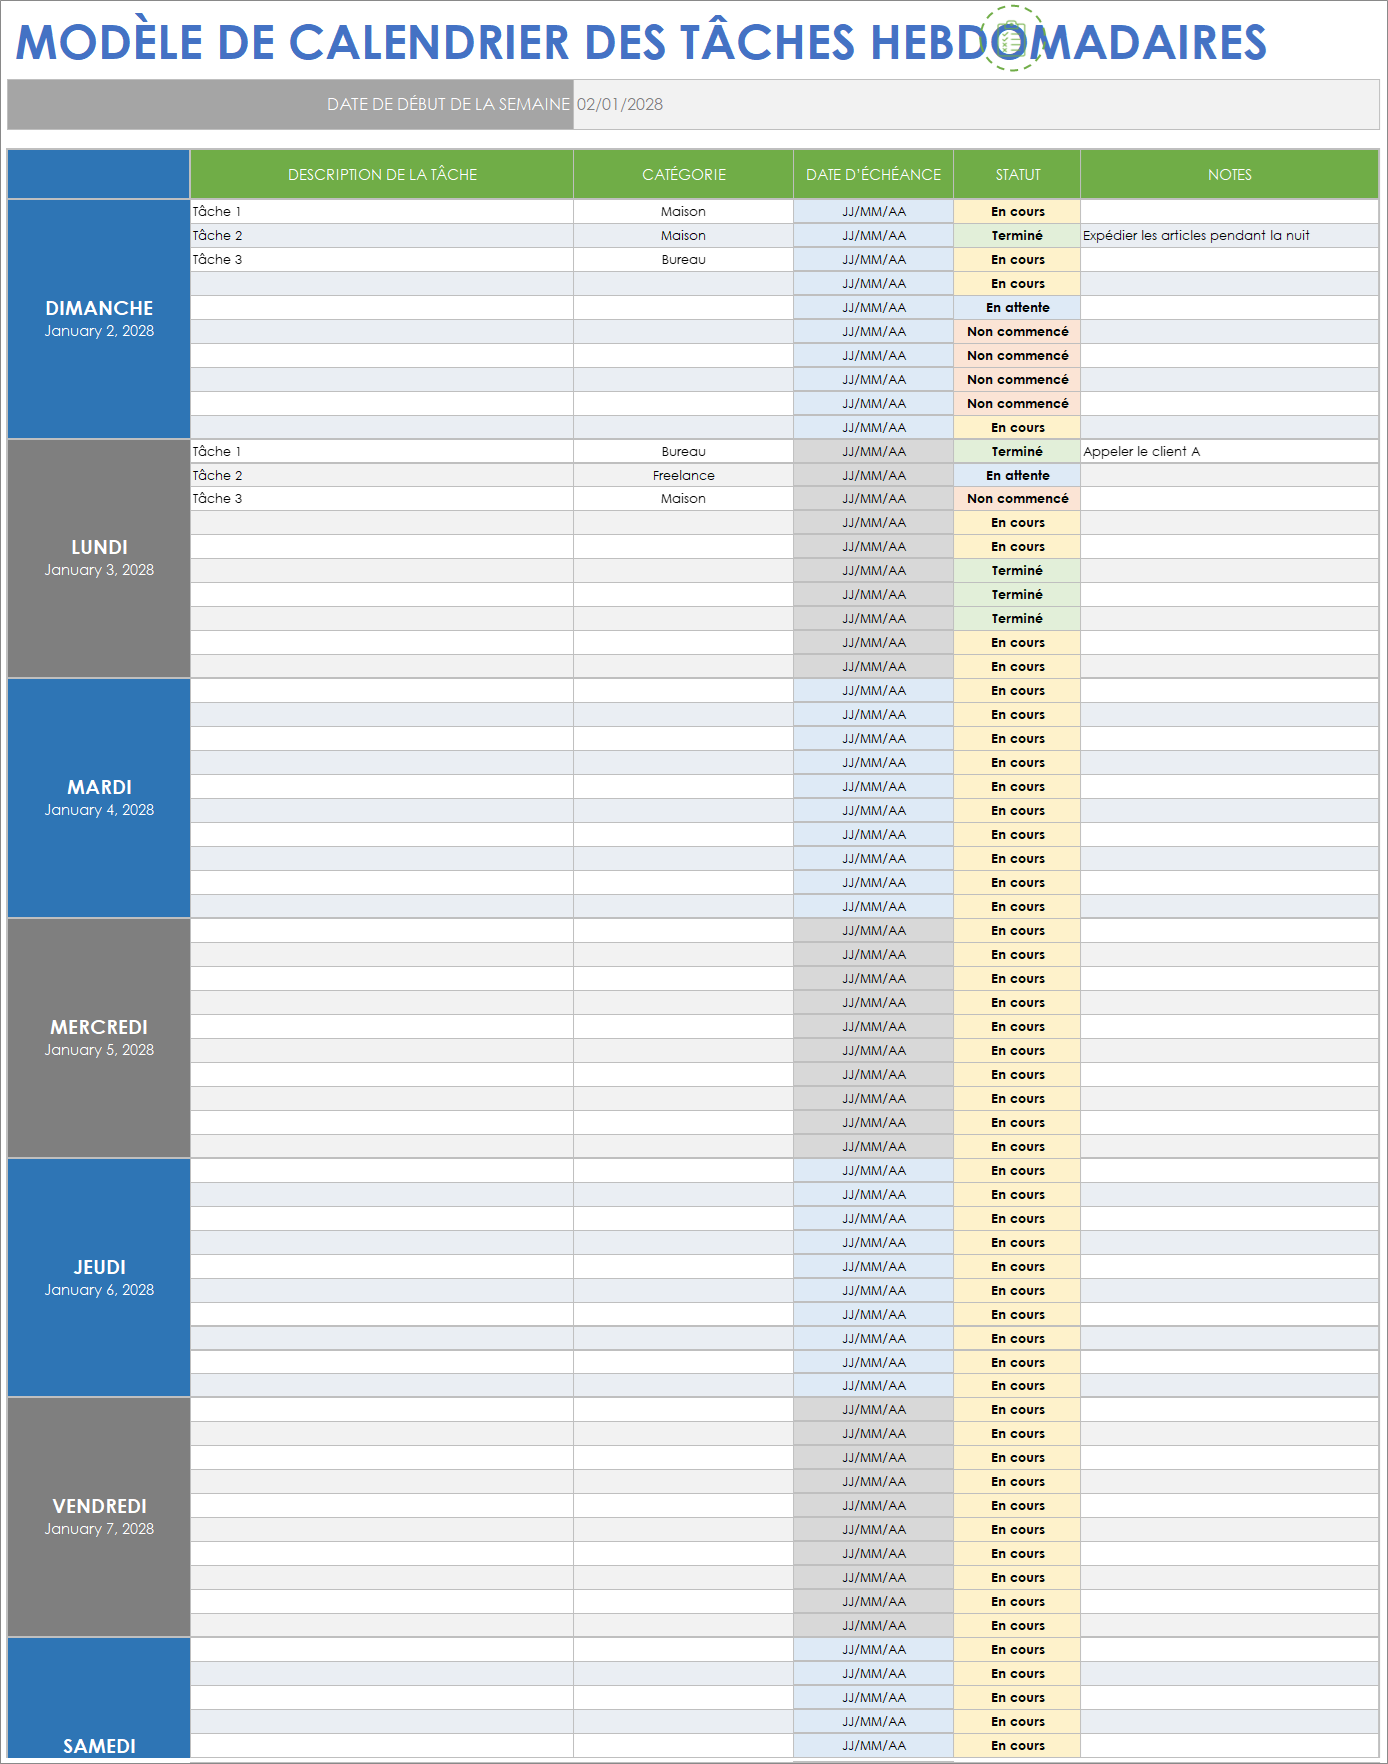Click the Freelance category cell

coord(684,475)
